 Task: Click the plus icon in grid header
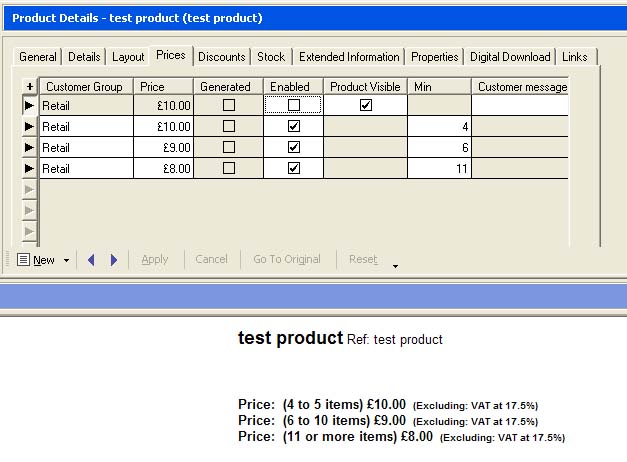tap(29, 87)
